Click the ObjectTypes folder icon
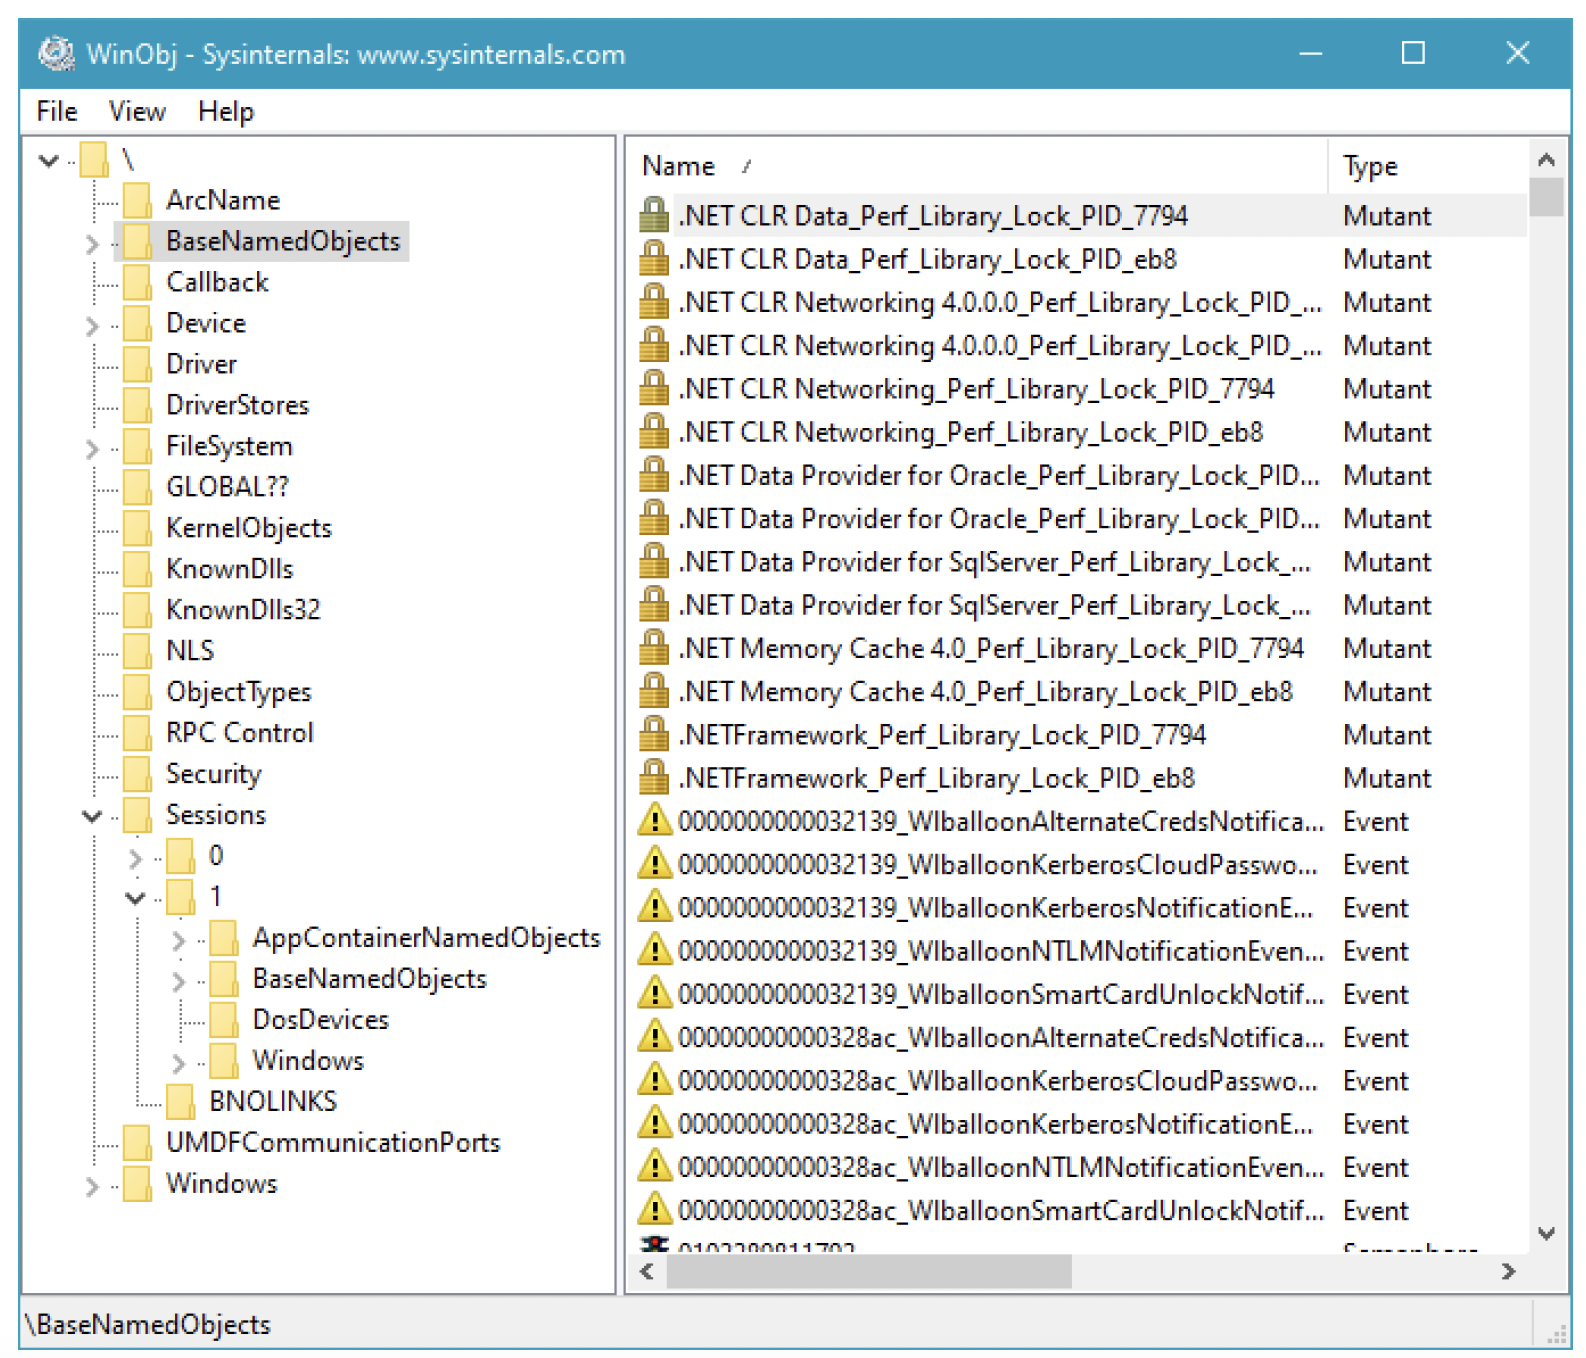The height and width of the screenshot is (1358, 1586). [x=137, y=692]
